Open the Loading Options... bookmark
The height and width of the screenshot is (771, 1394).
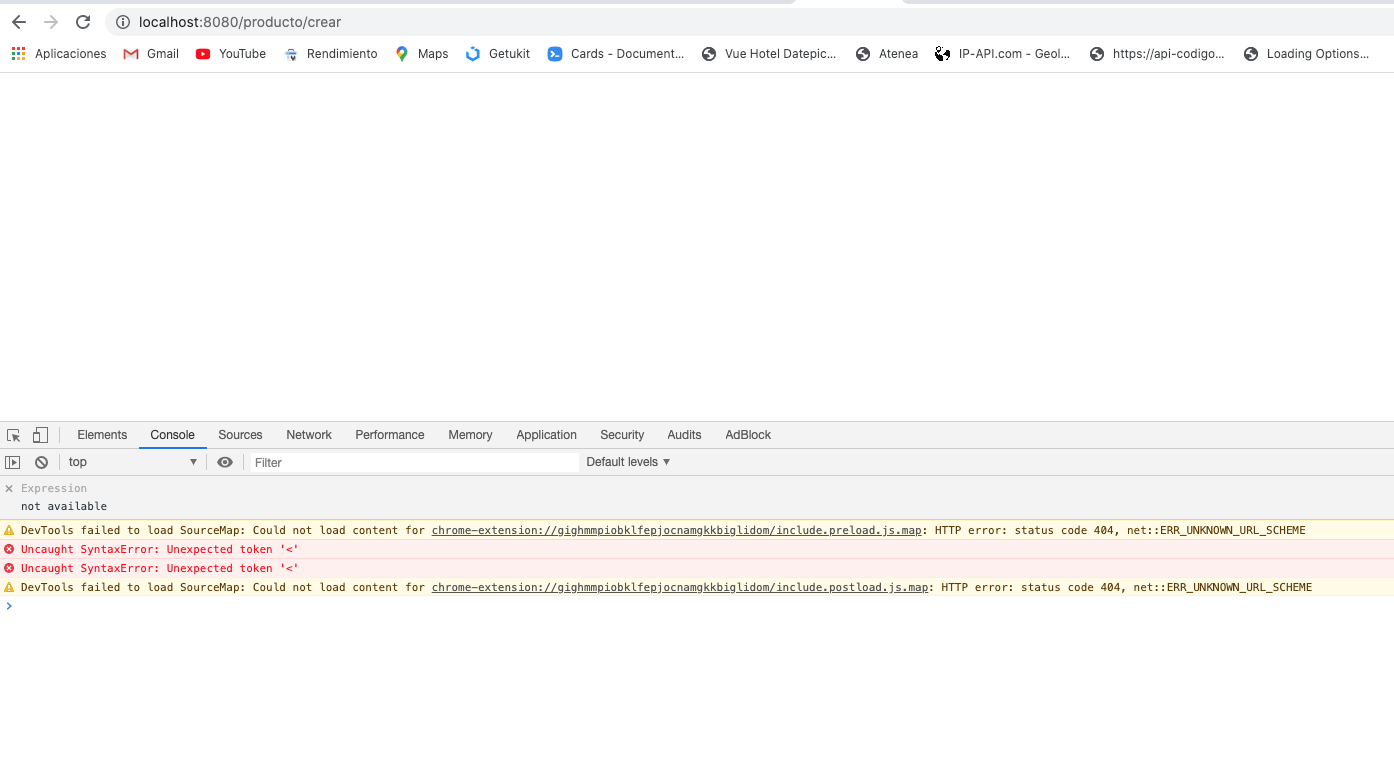[x=1307, y=54]
